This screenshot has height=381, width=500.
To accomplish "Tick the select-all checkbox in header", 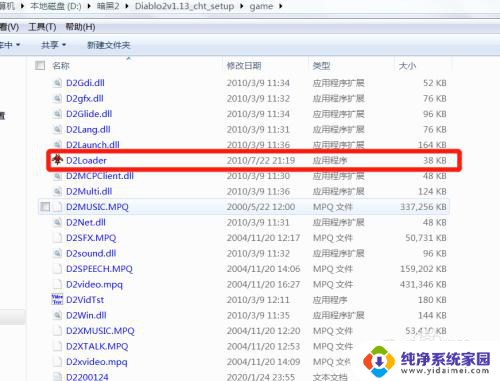I will (x=40, y=65).
